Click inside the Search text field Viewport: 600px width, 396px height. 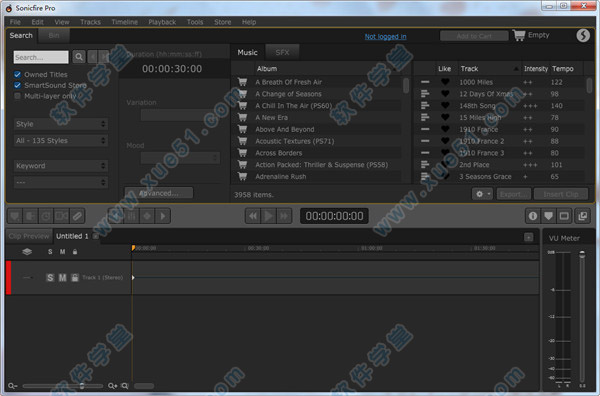tap(41, 57)
